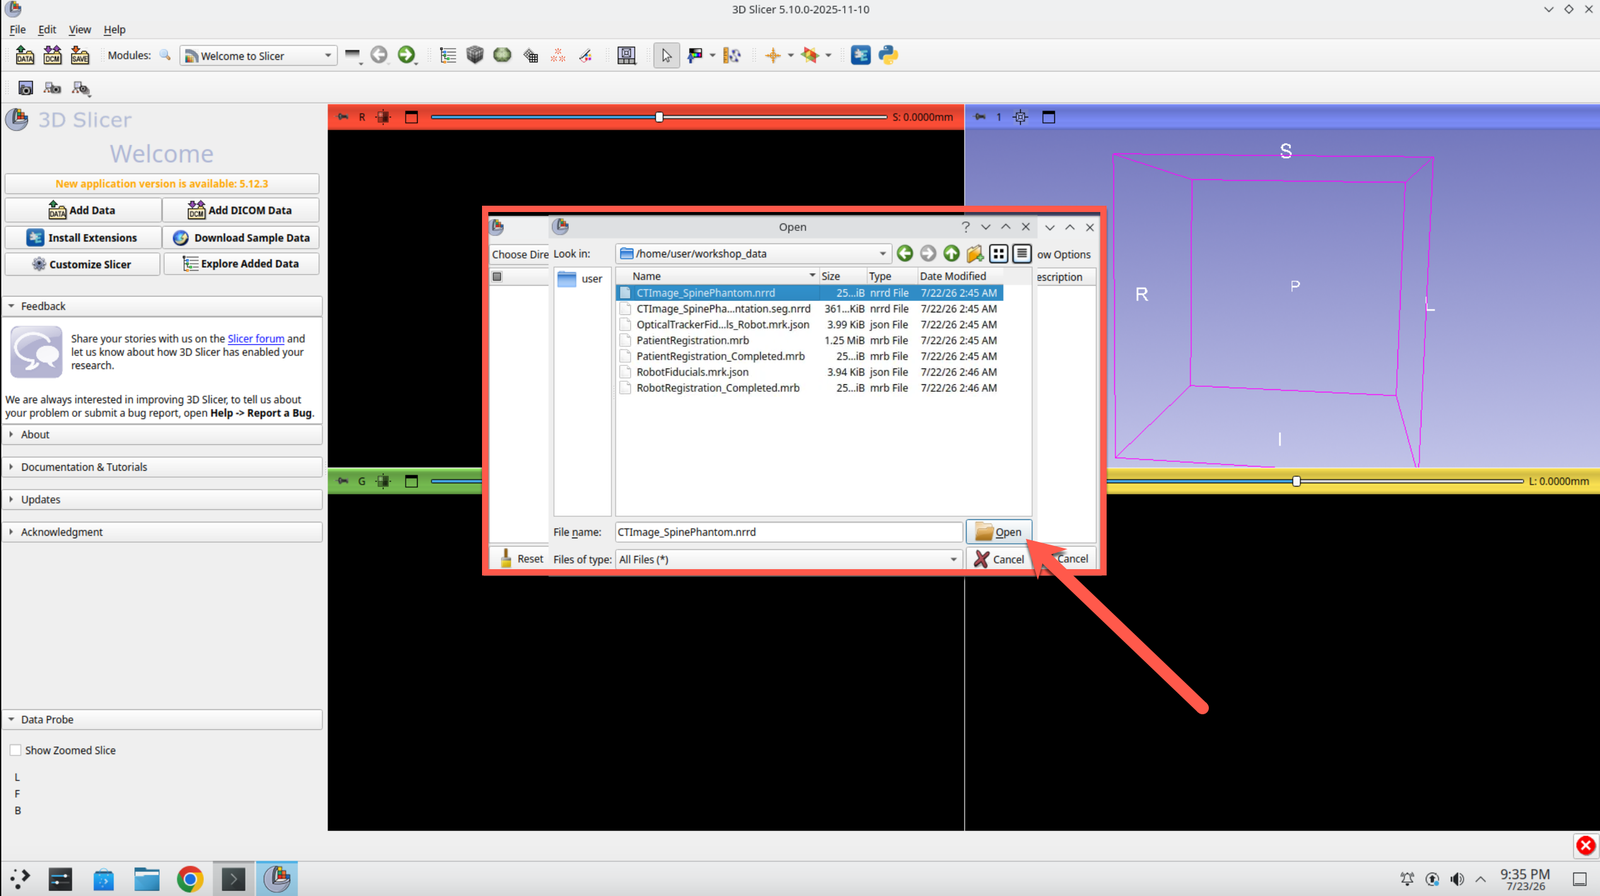Open the Volume Rendering cube icon

pyautogui.click(x=475, y=56)
